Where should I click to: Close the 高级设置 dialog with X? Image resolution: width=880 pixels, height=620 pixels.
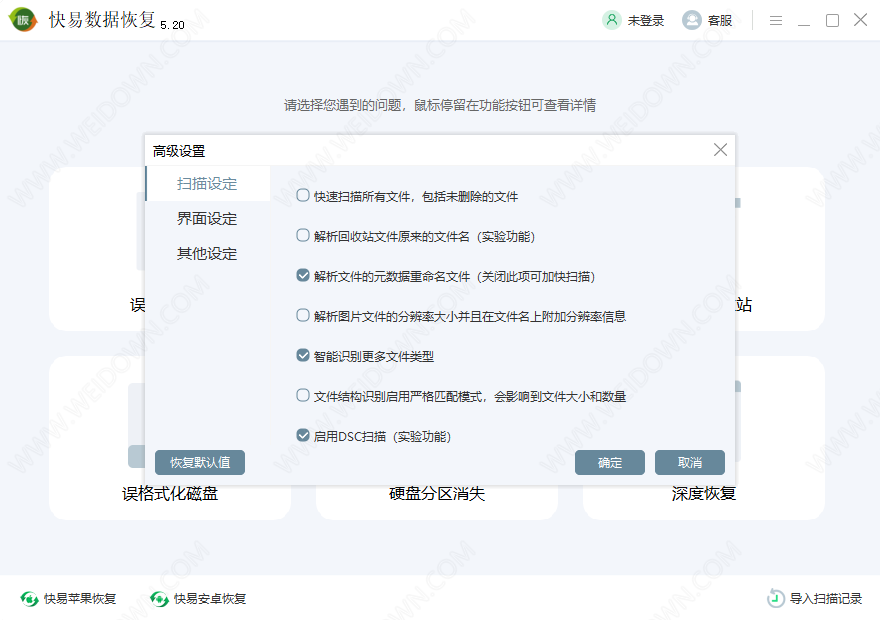click(x=720, y=149)
